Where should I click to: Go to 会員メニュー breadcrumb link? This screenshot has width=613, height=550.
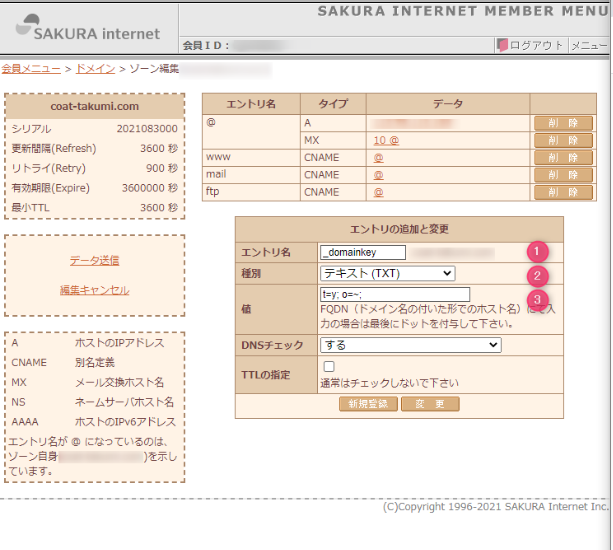coord(30,69)
